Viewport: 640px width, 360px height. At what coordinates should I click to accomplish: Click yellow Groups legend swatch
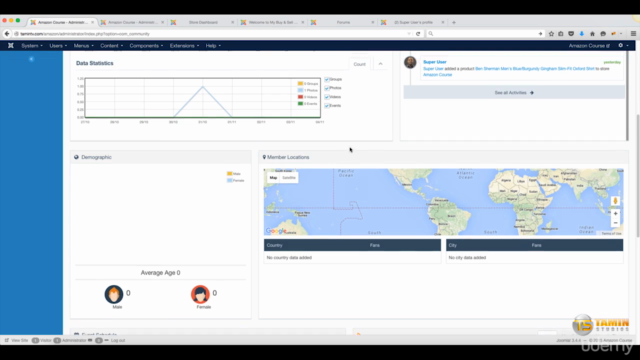(x=300, y=84)
